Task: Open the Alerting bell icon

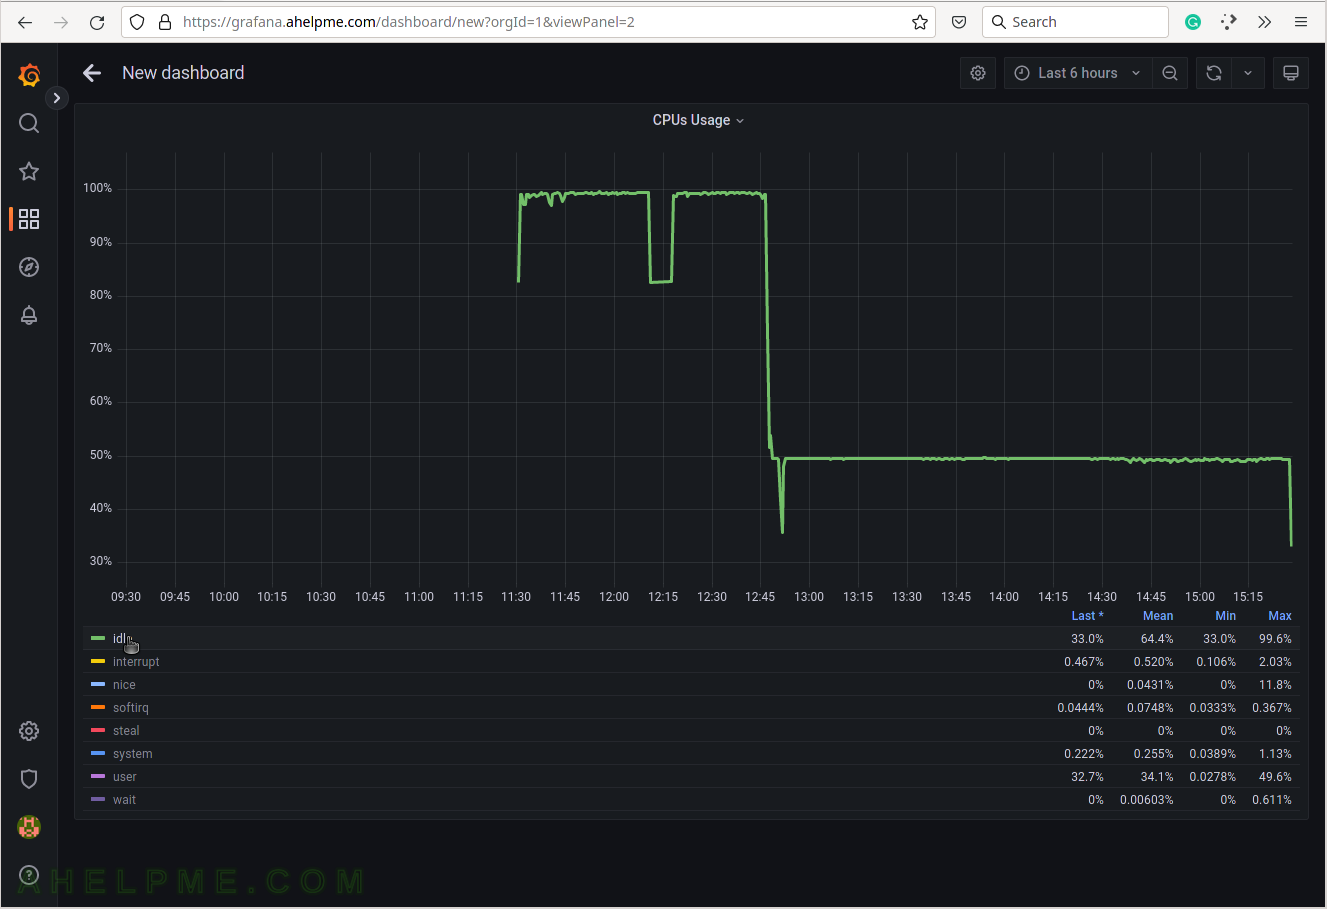Action: pyautogui.click(x=29, y=315)
